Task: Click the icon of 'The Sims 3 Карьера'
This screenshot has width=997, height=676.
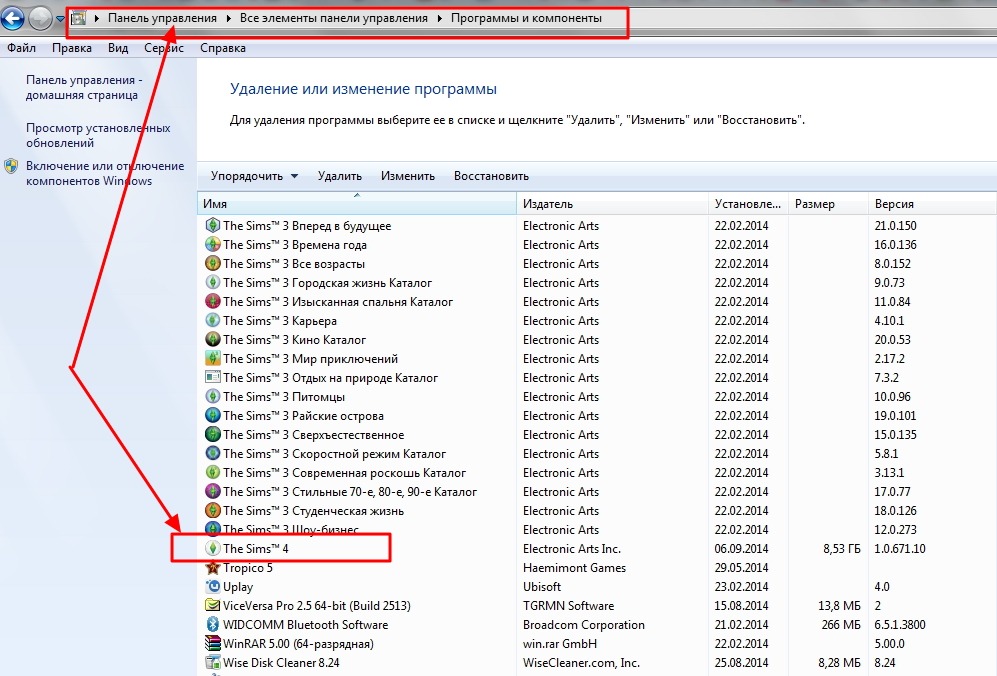Action: tap(212, 321)
